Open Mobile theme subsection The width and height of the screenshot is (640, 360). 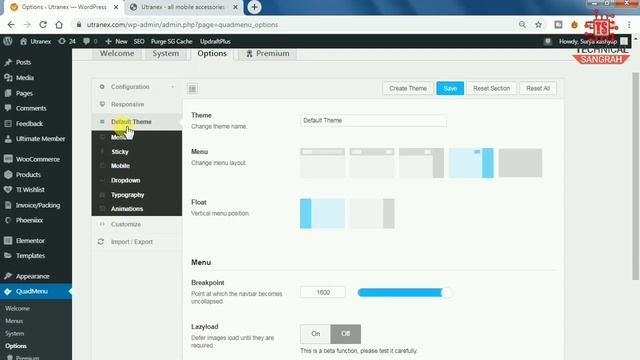(120, 166)
